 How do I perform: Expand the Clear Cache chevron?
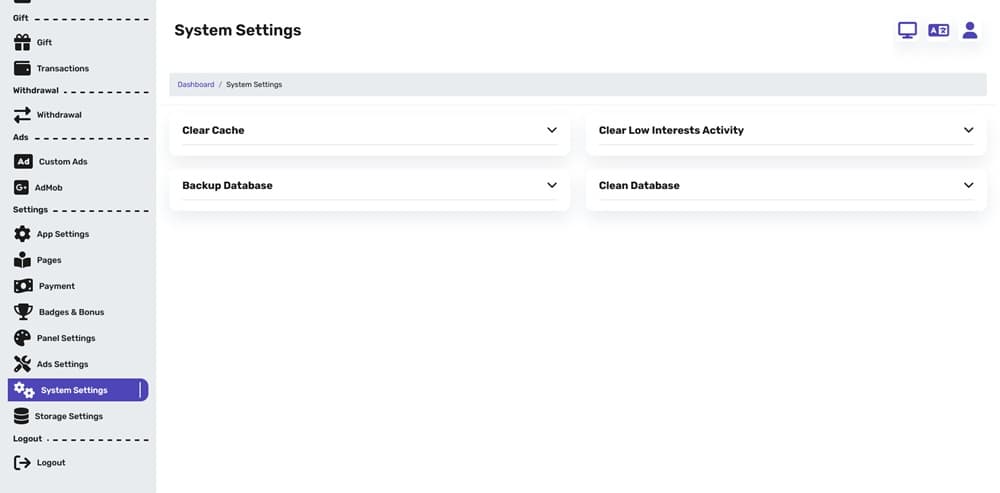[x=551, y=130]
